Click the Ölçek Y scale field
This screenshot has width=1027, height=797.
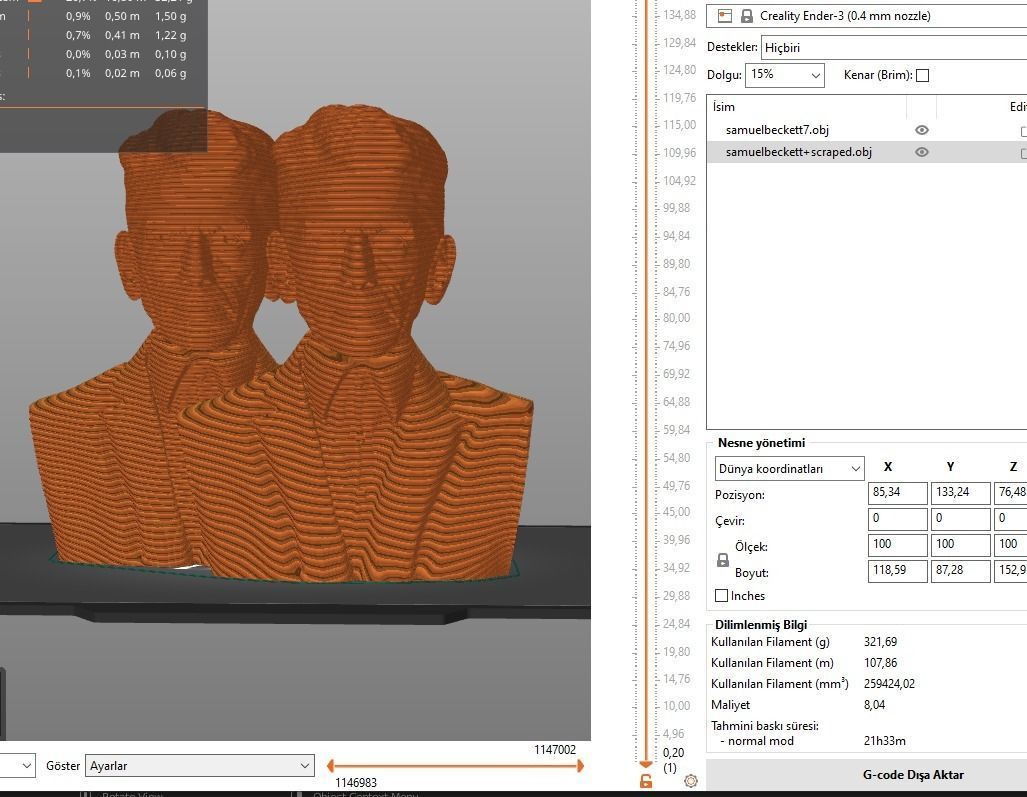[960, 545]
